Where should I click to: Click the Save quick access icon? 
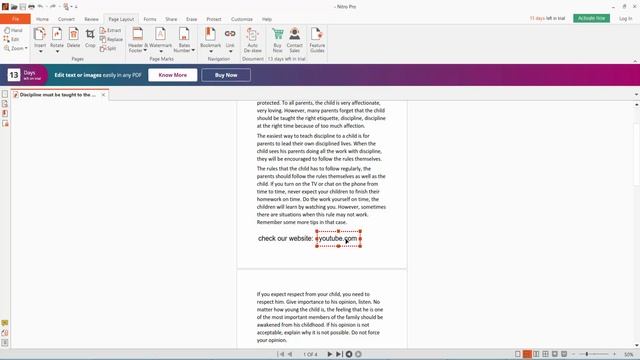point(22,7)
